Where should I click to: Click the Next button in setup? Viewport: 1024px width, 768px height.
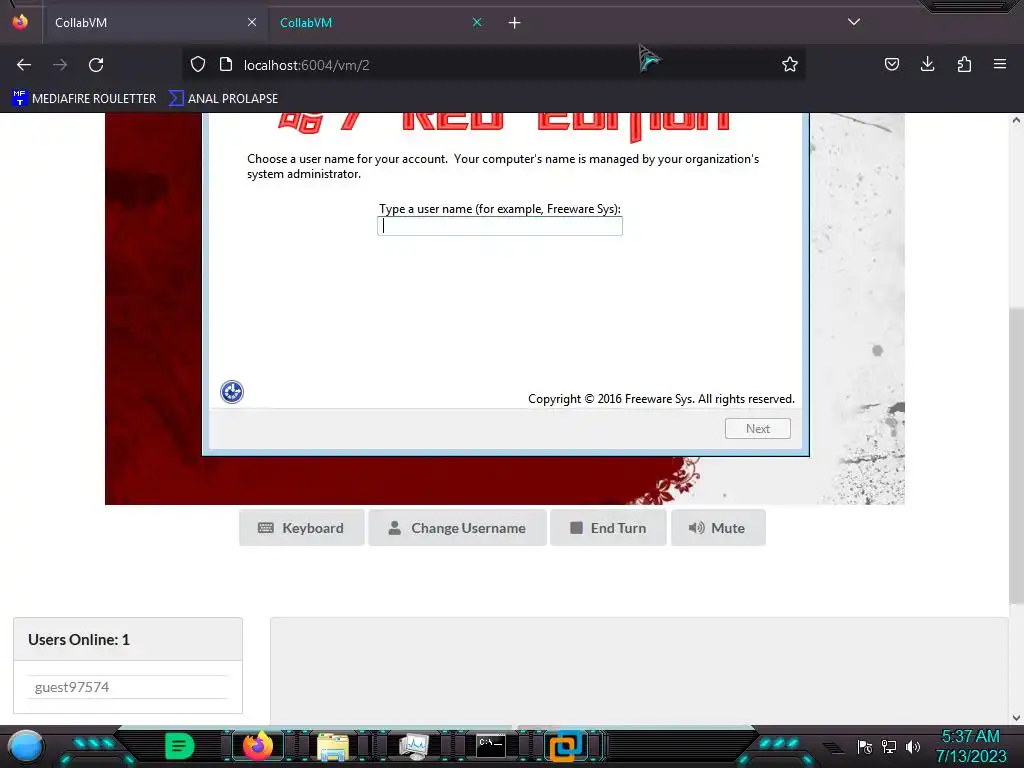click(758, 428)
